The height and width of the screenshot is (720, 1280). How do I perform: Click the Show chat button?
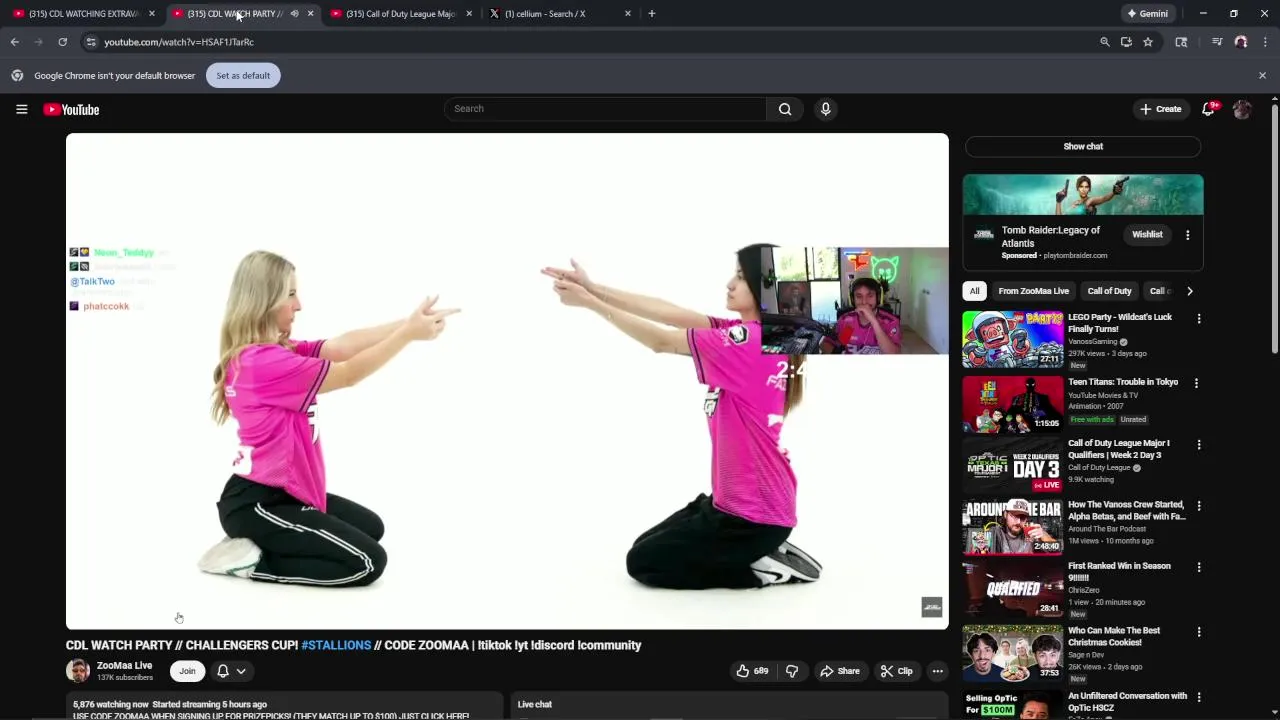1083,146
